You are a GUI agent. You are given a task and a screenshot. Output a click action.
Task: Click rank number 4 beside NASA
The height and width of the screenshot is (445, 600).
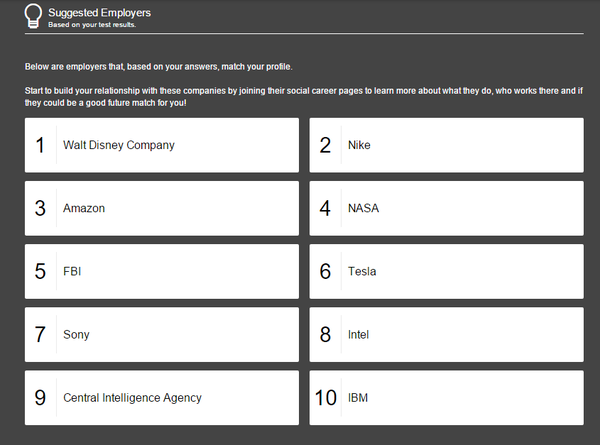click(x=325, y=208)
